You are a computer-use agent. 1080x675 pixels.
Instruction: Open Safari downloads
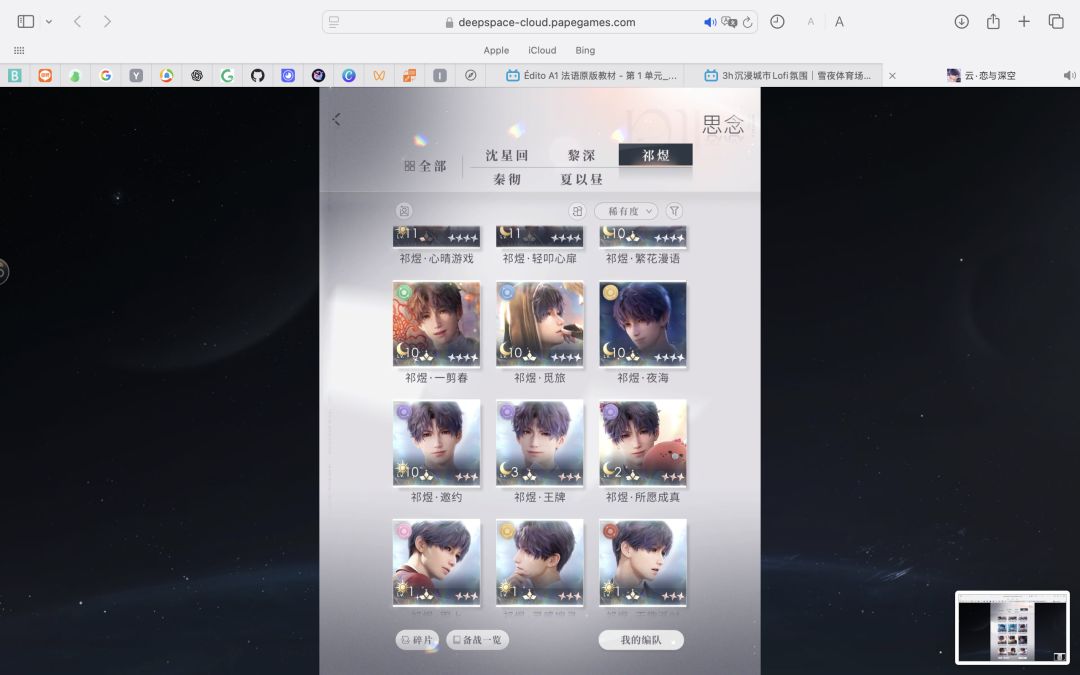tap(962, 21)
